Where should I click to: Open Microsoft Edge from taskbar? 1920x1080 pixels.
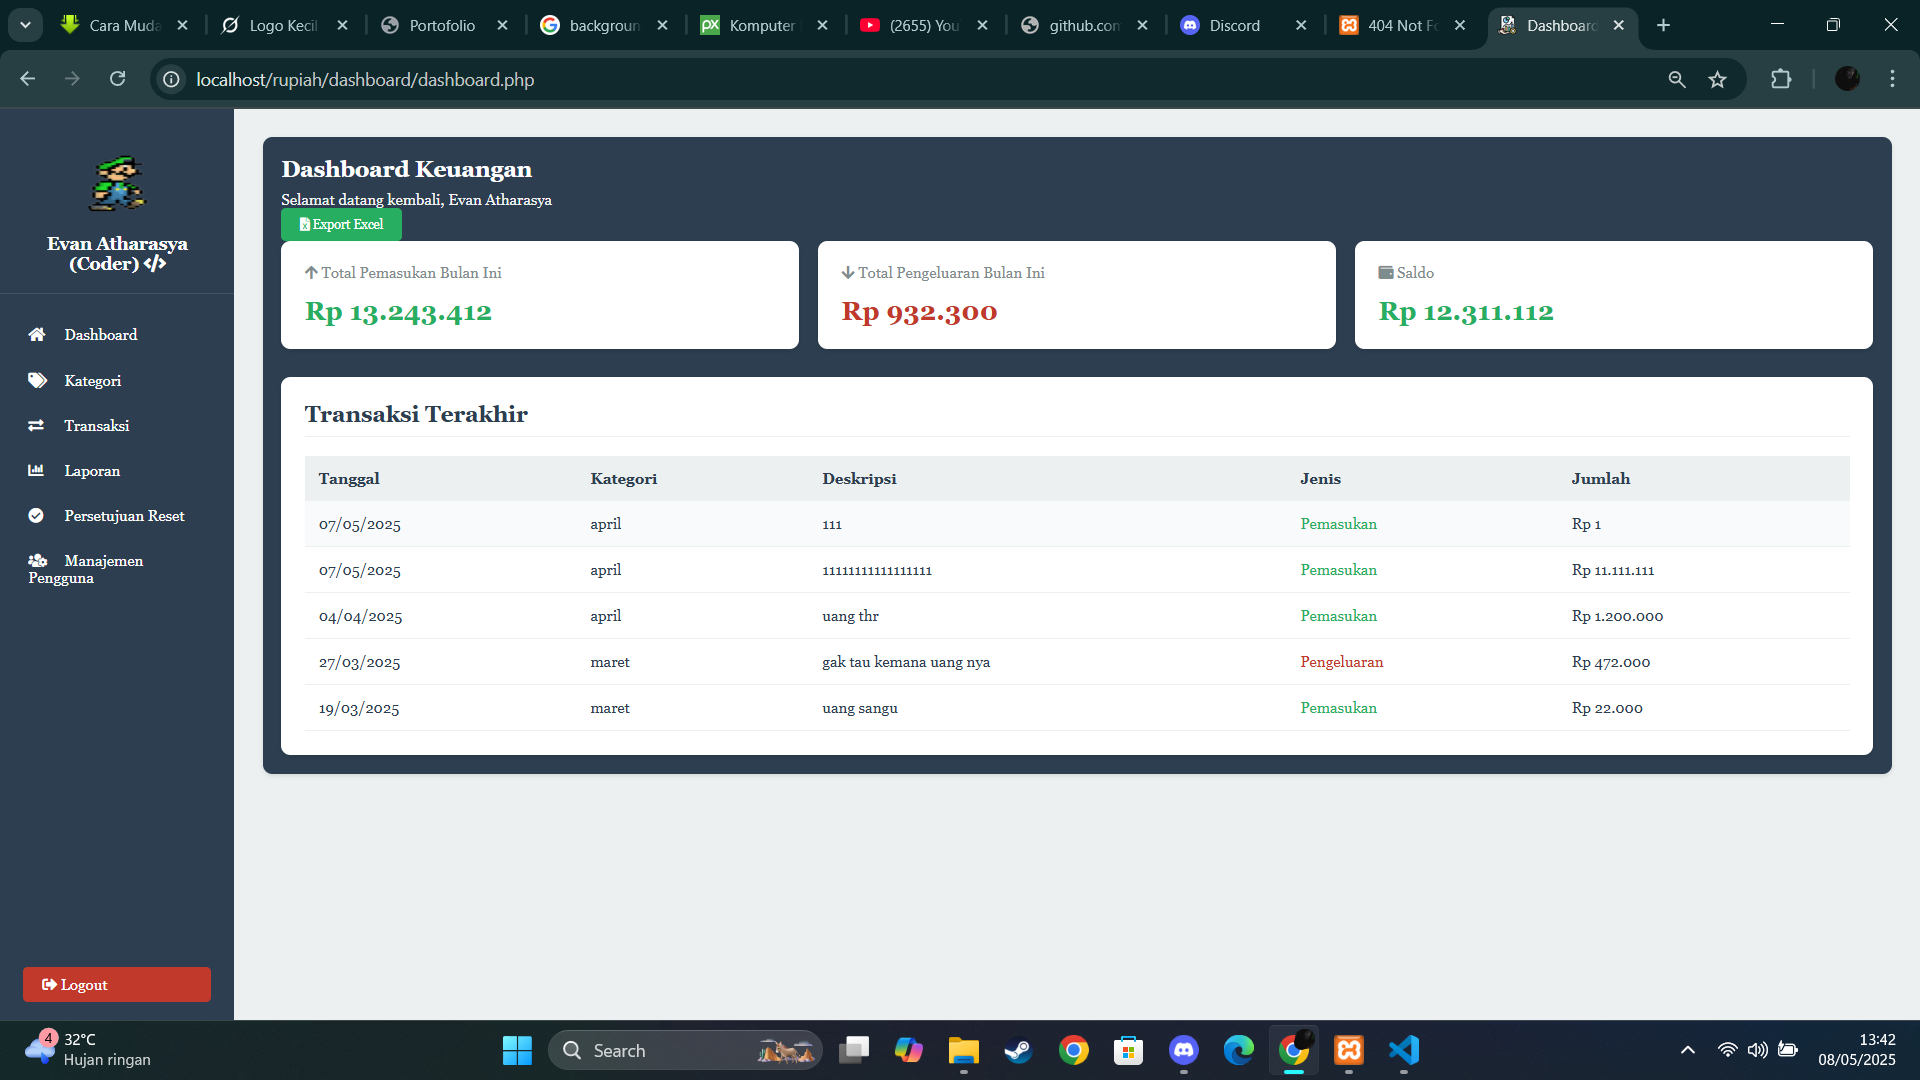coord(1238,1050)
